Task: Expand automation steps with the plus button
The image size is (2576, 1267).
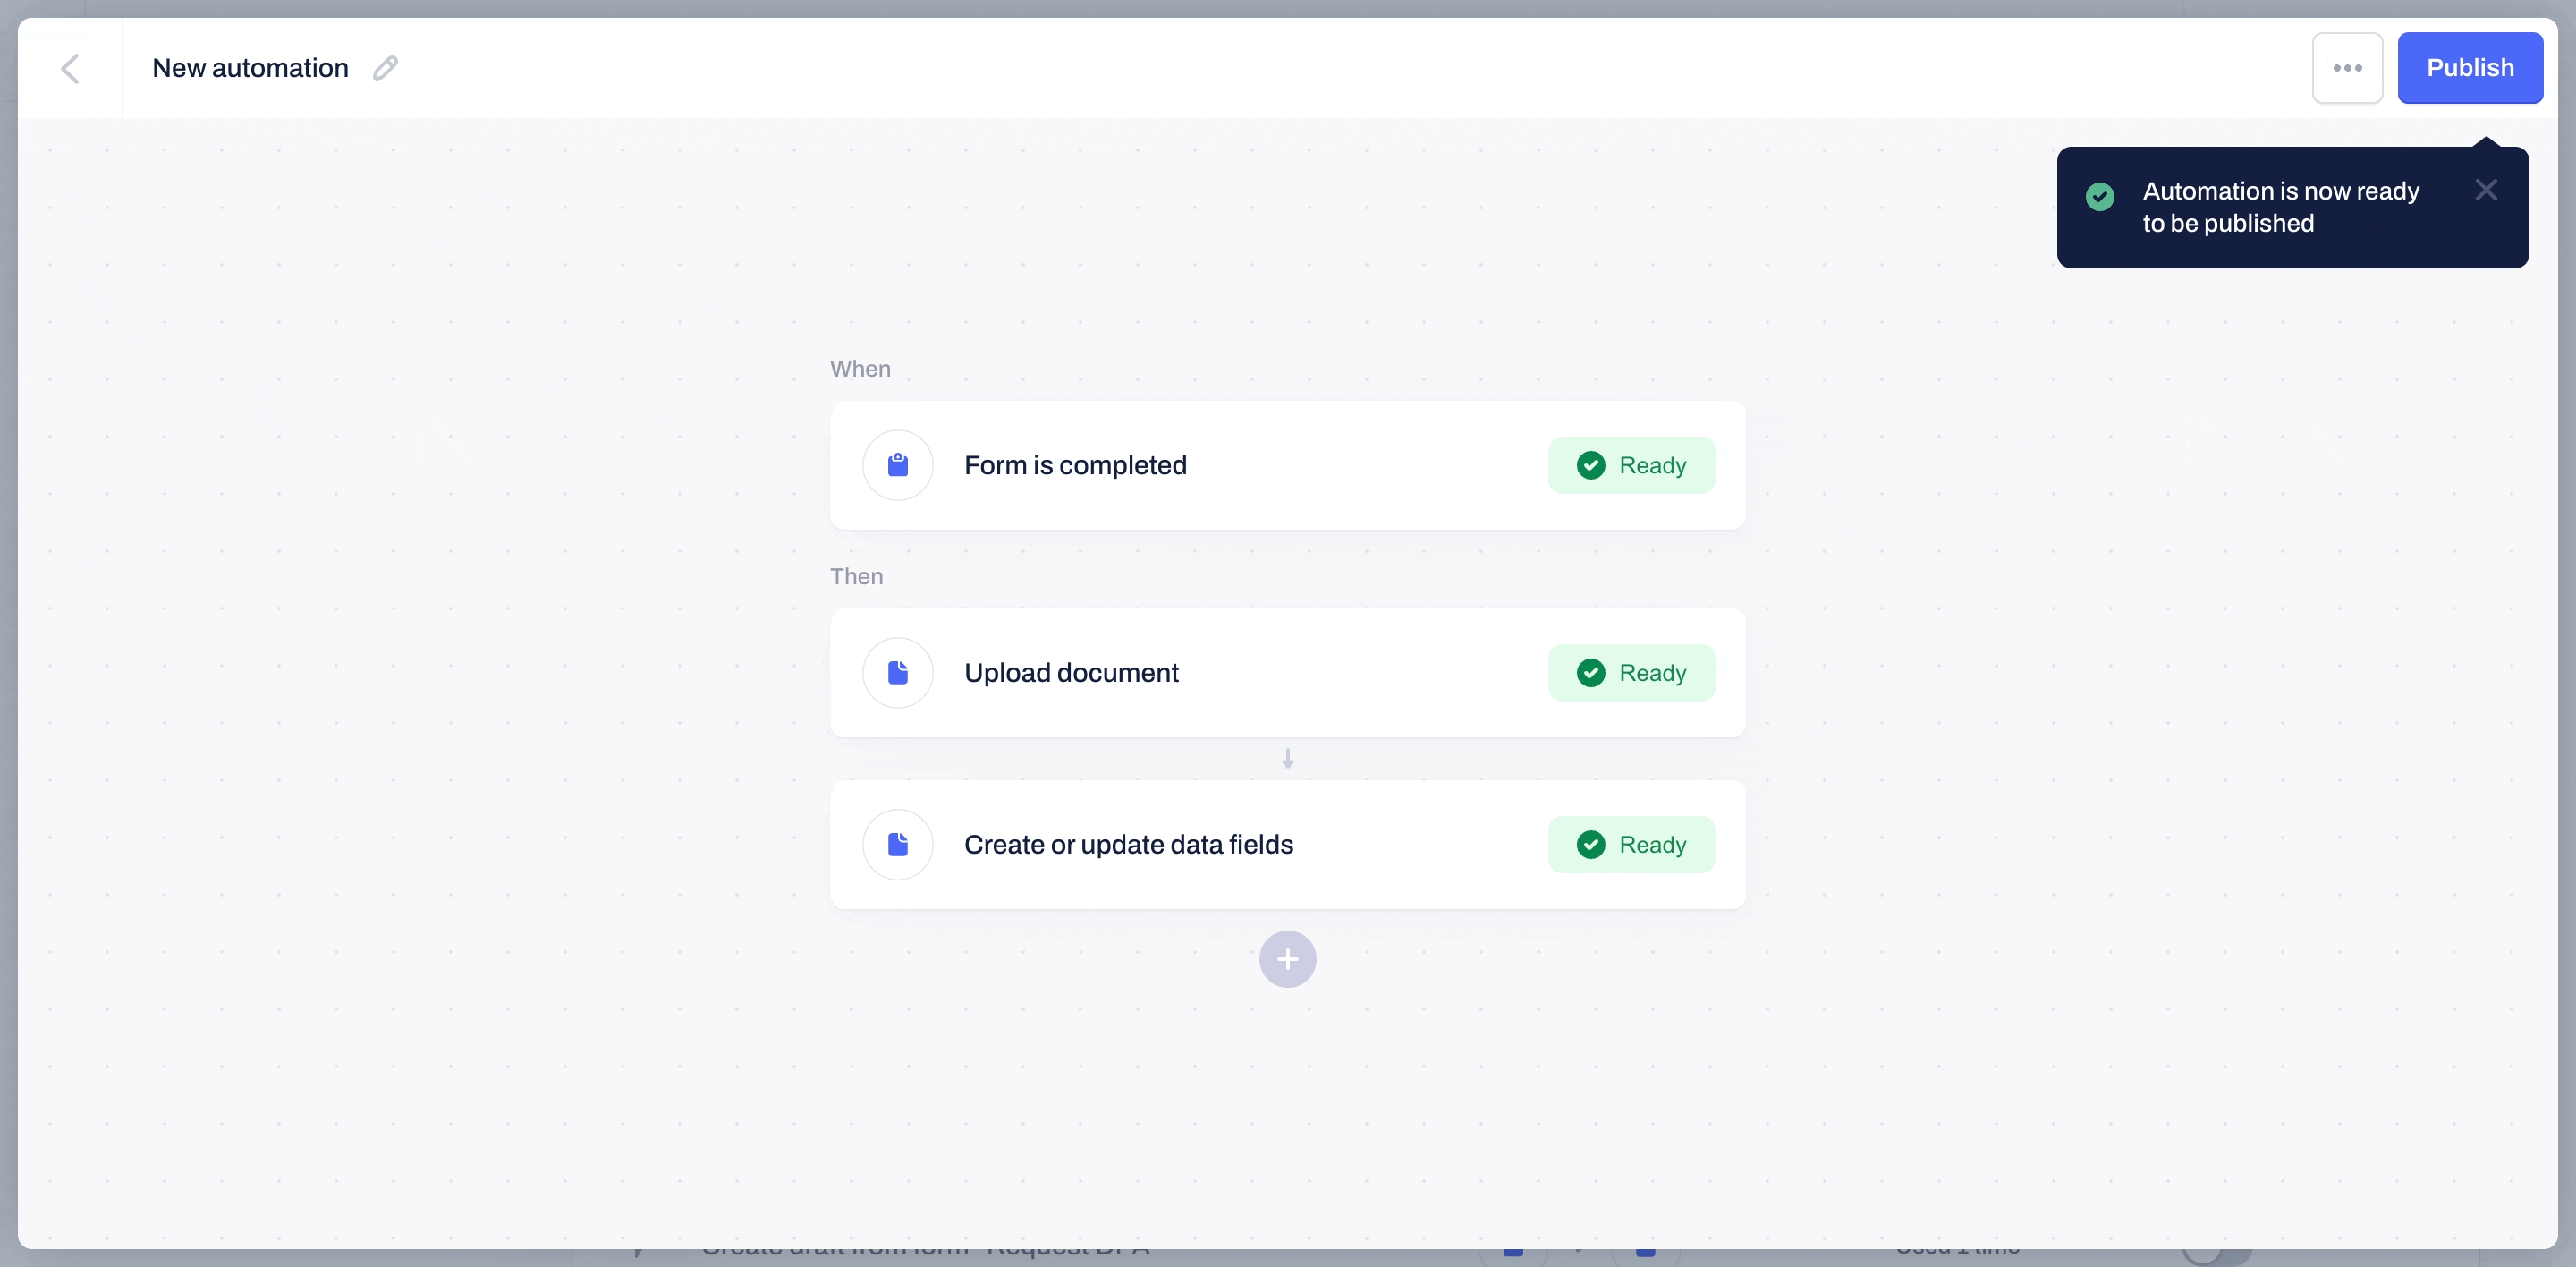Action: pos(1286,960)
